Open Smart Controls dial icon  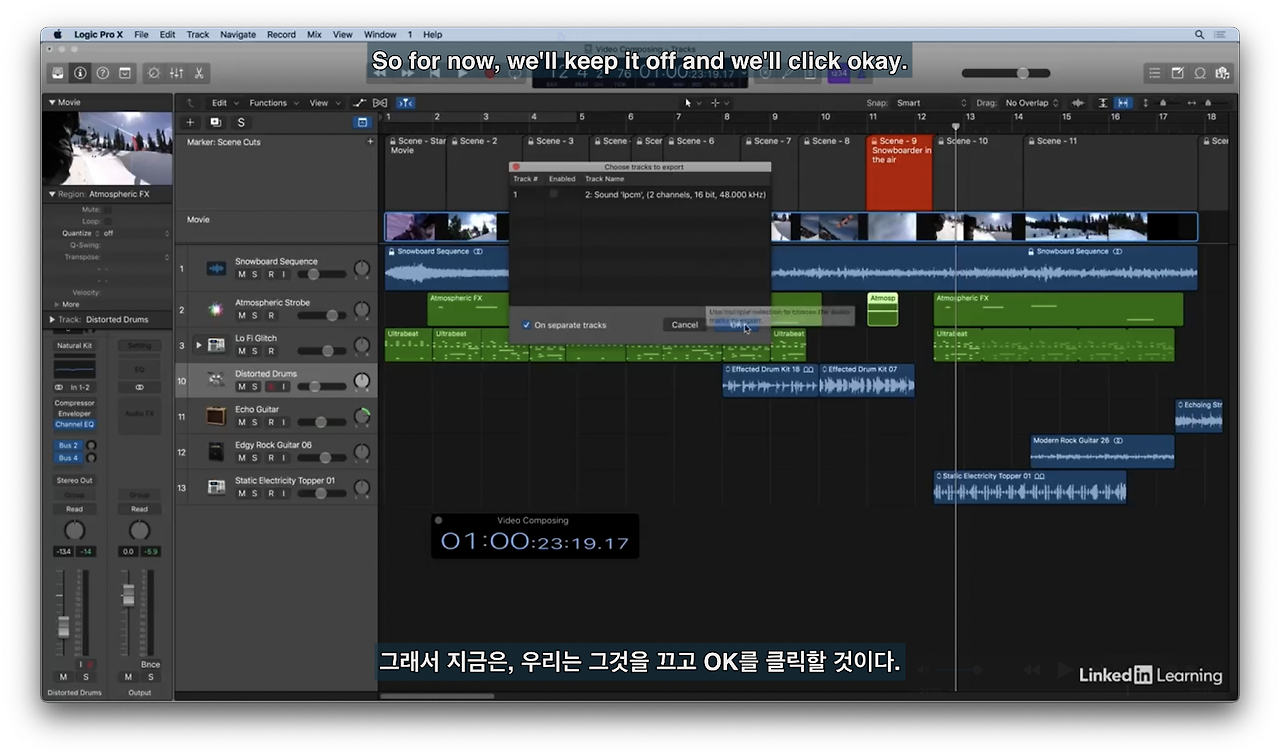pyautogui.click(x=154, y=73)
